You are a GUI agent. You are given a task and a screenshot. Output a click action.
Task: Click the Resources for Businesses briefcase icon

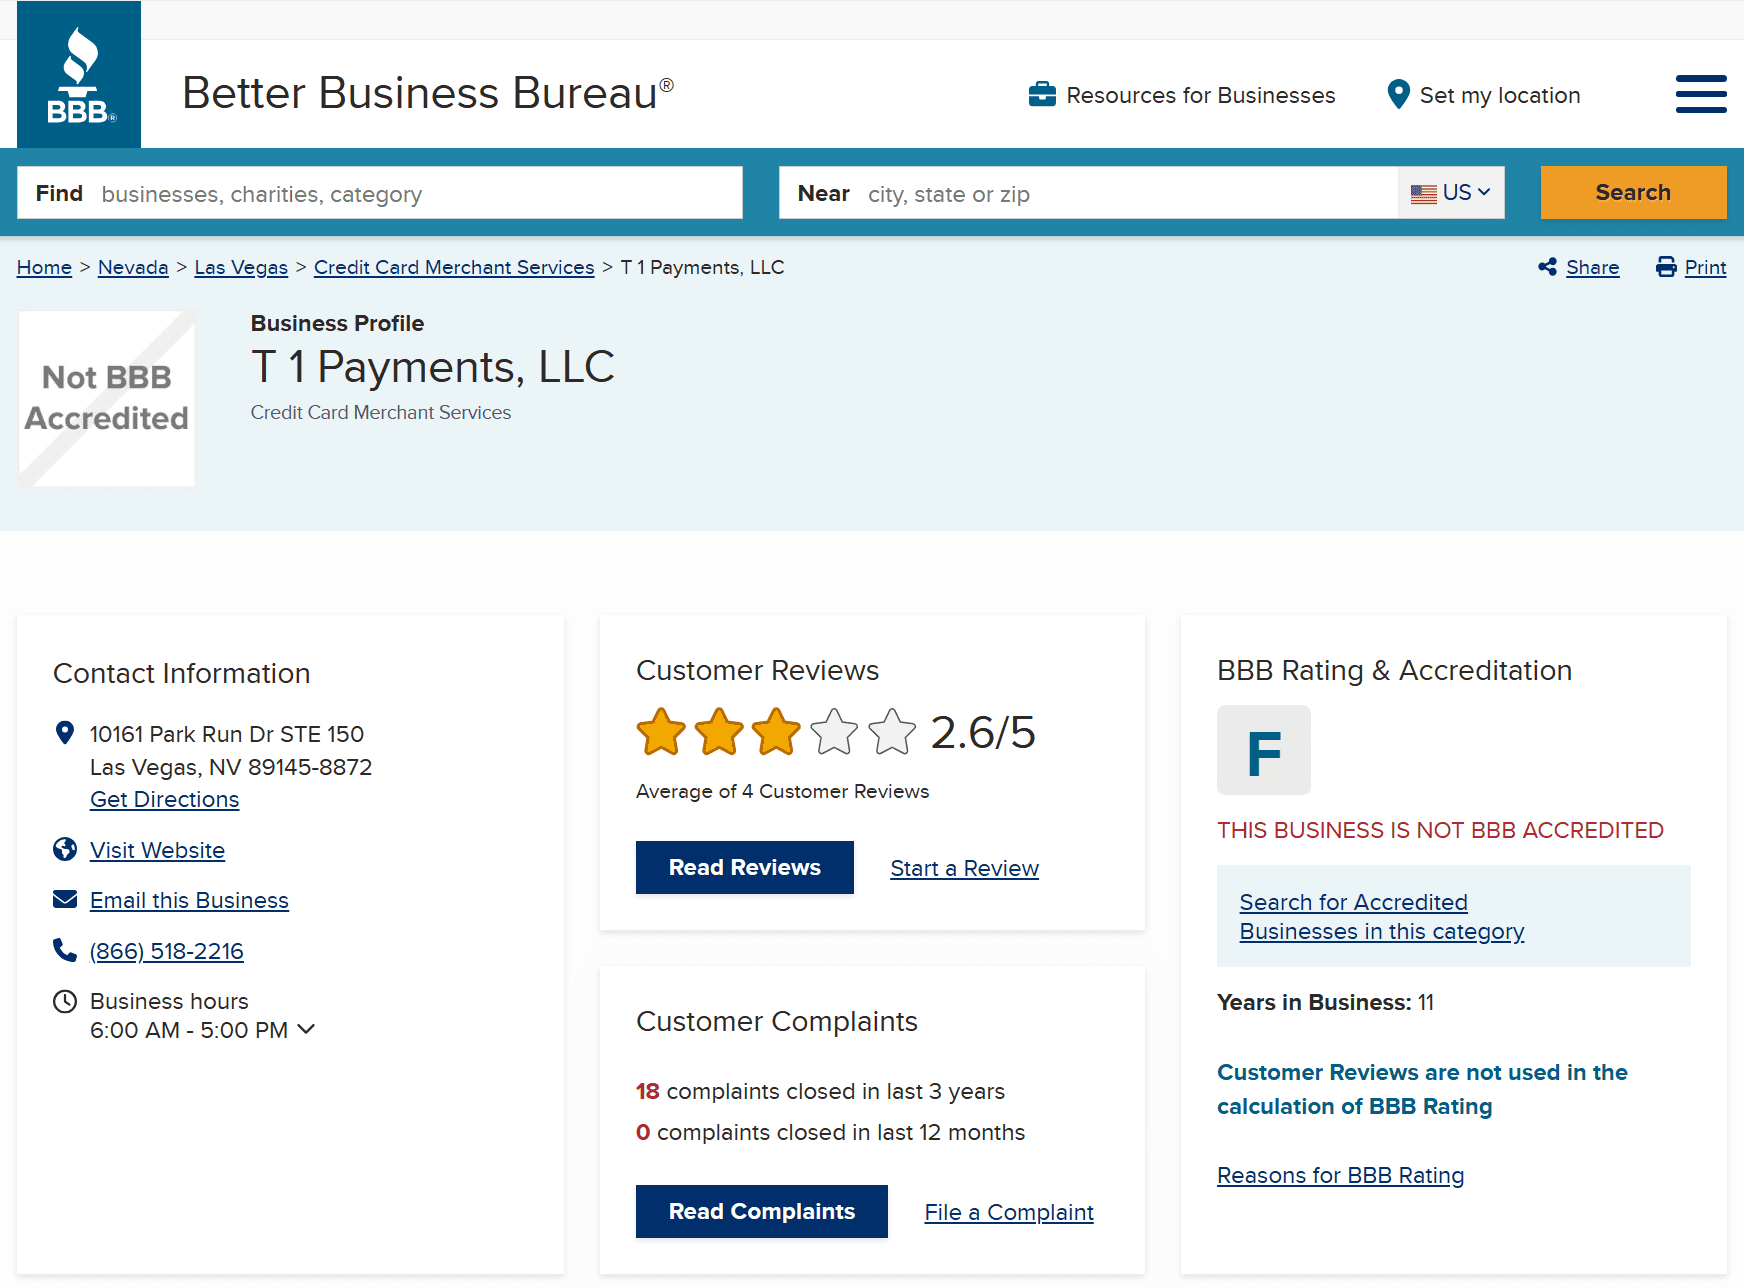click(1042, 95)
